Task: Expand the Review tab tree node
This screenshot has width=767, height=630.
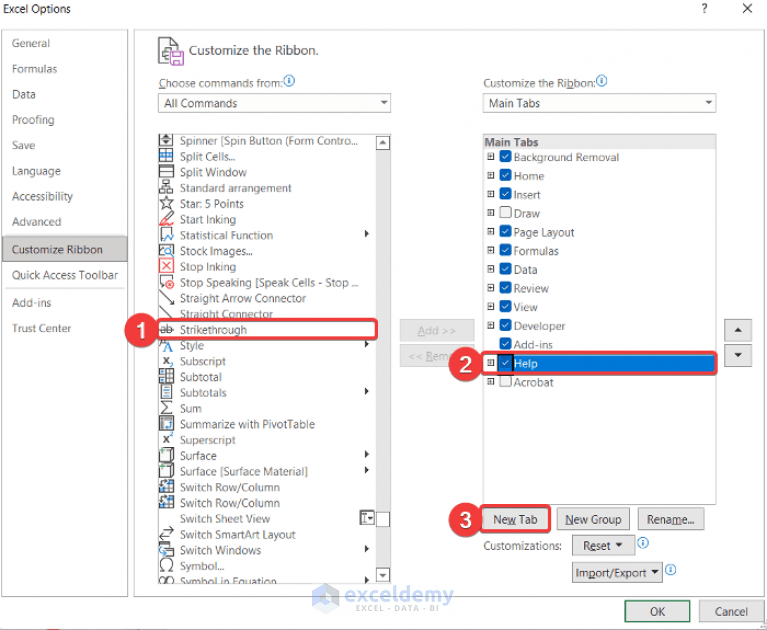Action: (x=491, y=288)
